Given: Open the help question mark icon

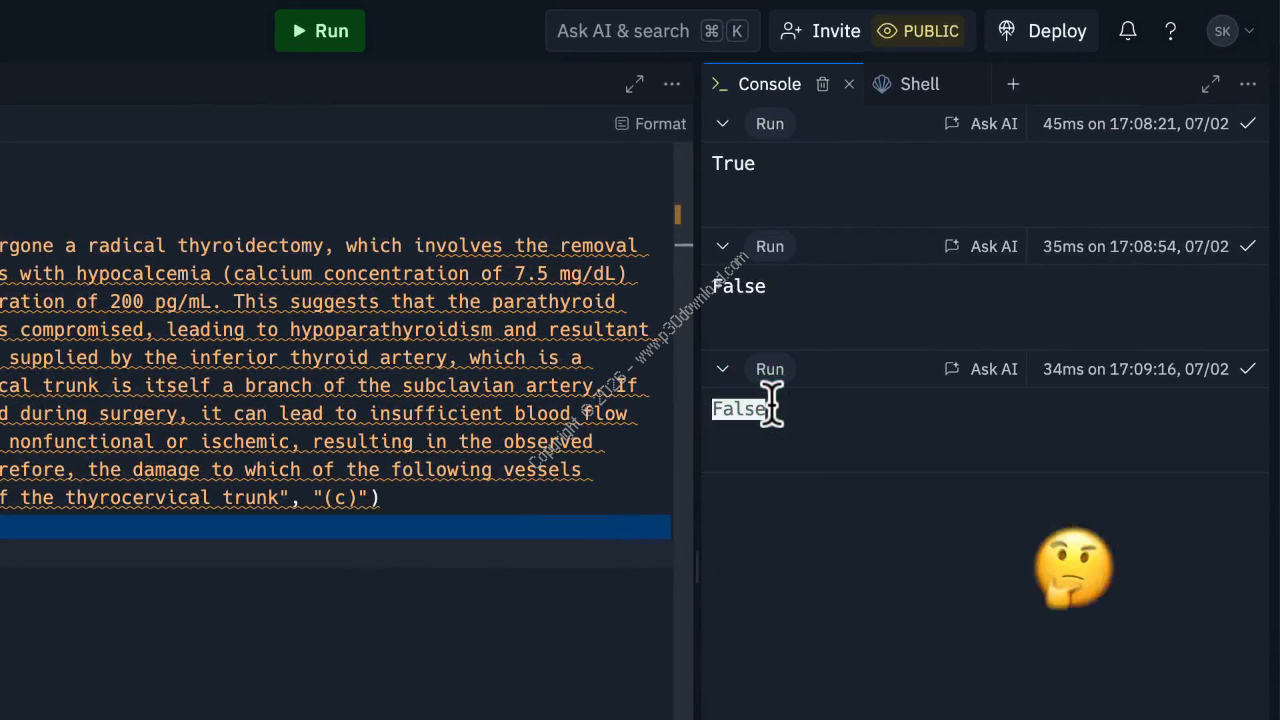Looking at the screenshot, I should click(x=1170, y=31).
